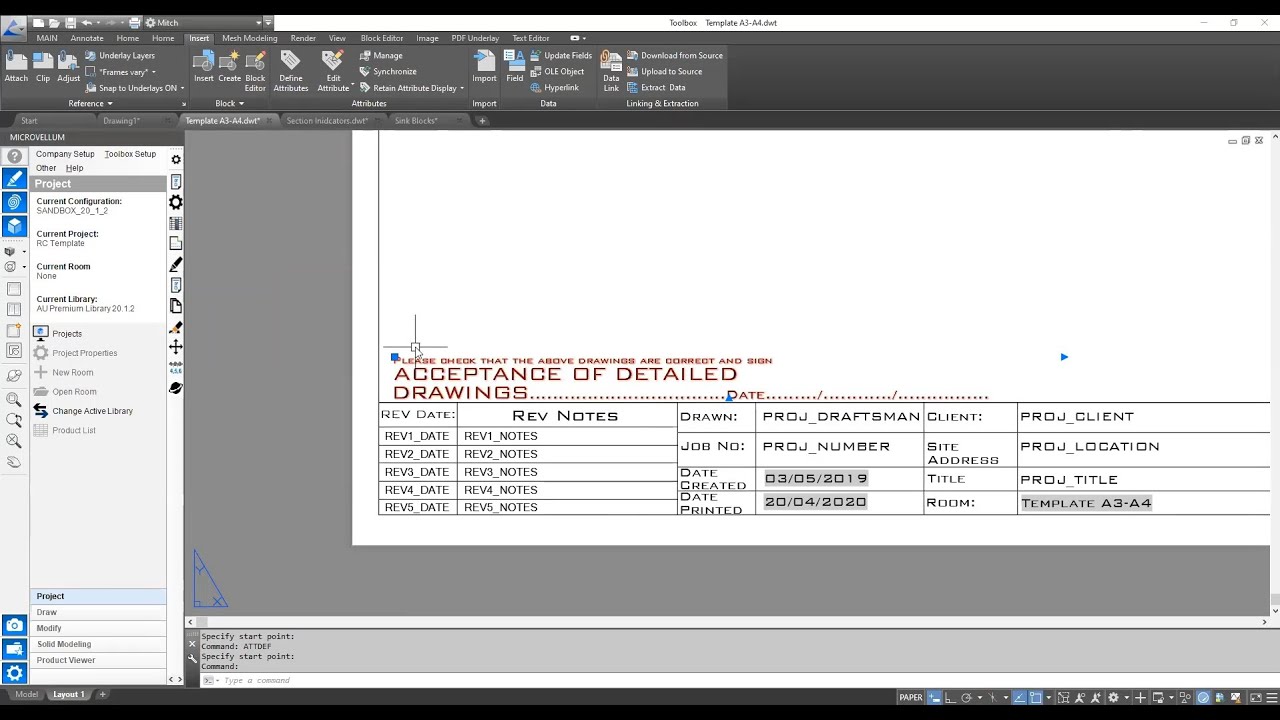This screenshot has width=1280, height=720.
Task: Open the PDF Underlay ribbon tab
Action: 475,38
